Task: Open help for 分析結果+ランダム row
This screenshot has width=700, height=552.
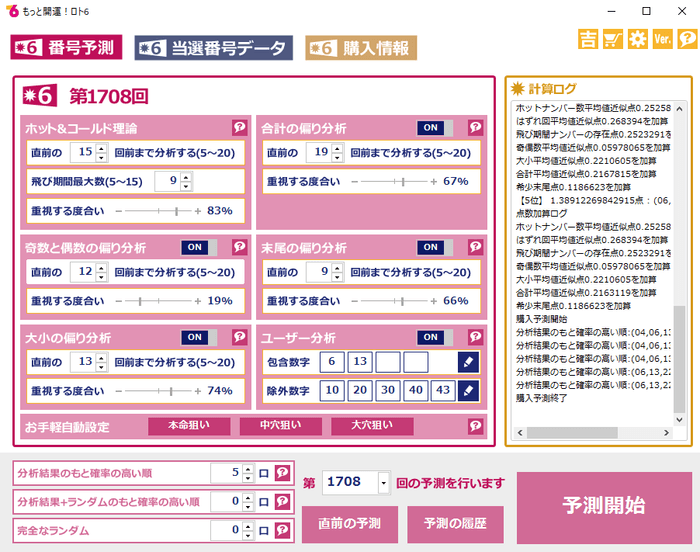Action: [x=283, y=502]
